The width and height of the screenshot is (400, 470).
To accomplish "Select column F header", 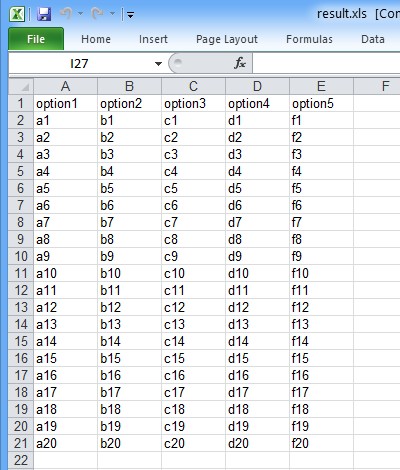I will pyautogui.click(x=377, y=86).
